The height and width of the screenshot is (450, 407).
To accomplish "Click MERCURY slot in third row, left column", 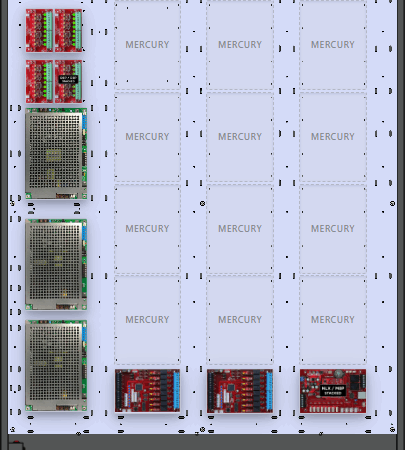I will 147,229.
